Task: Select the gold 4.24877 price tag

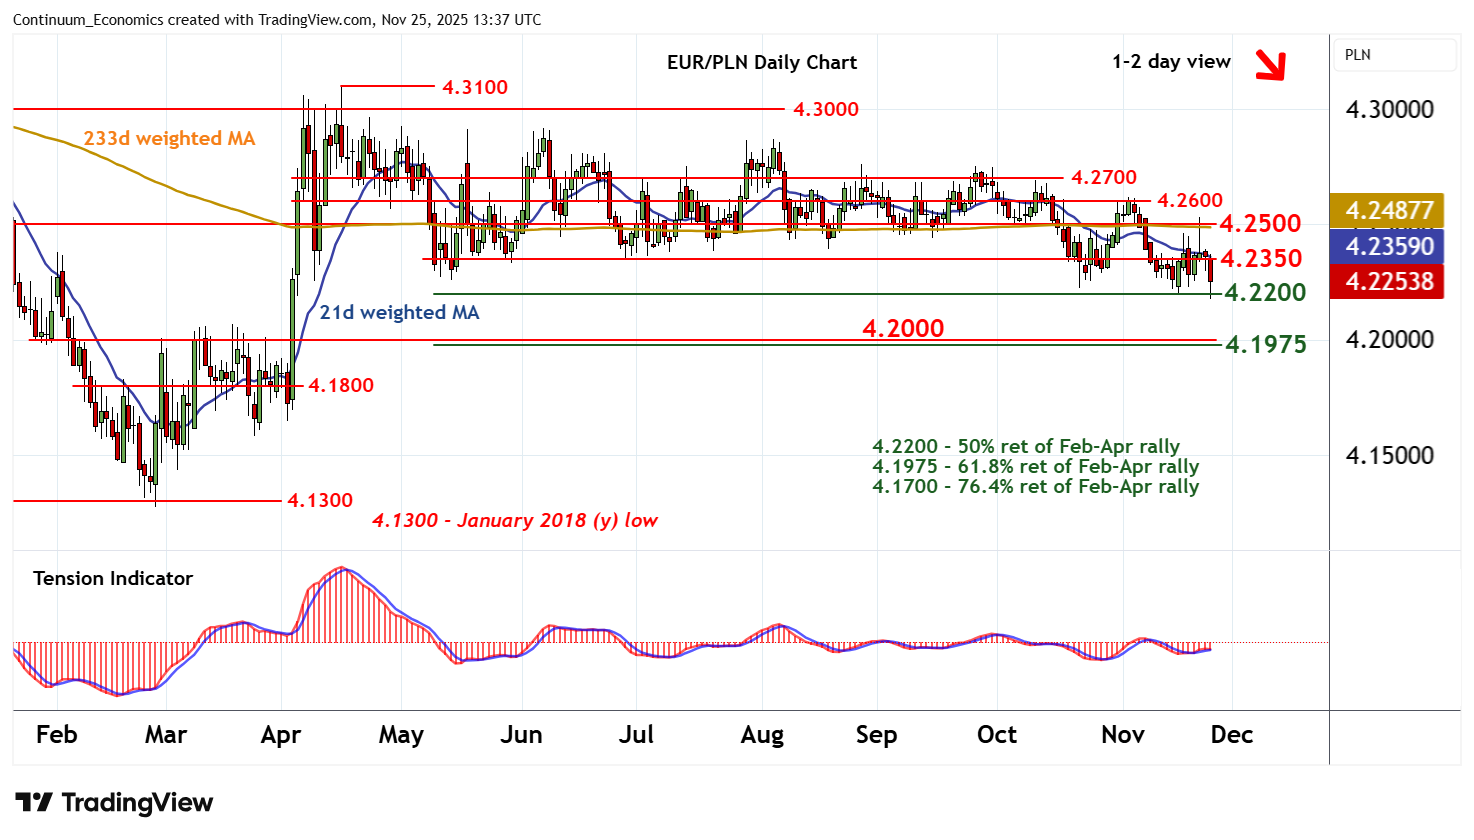Action: coord(1388,211)
